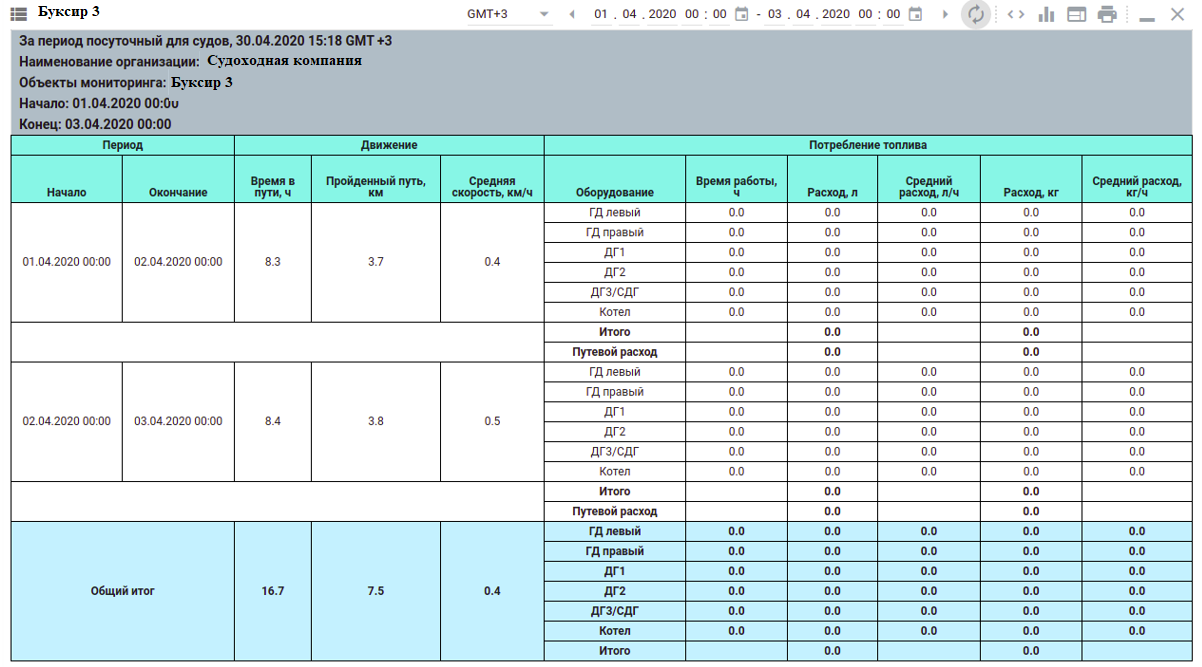Toggle the panel layout icon
The width and height of the screenshot is (1202, 667).
pyautogui.click(x=1077, y=14)
